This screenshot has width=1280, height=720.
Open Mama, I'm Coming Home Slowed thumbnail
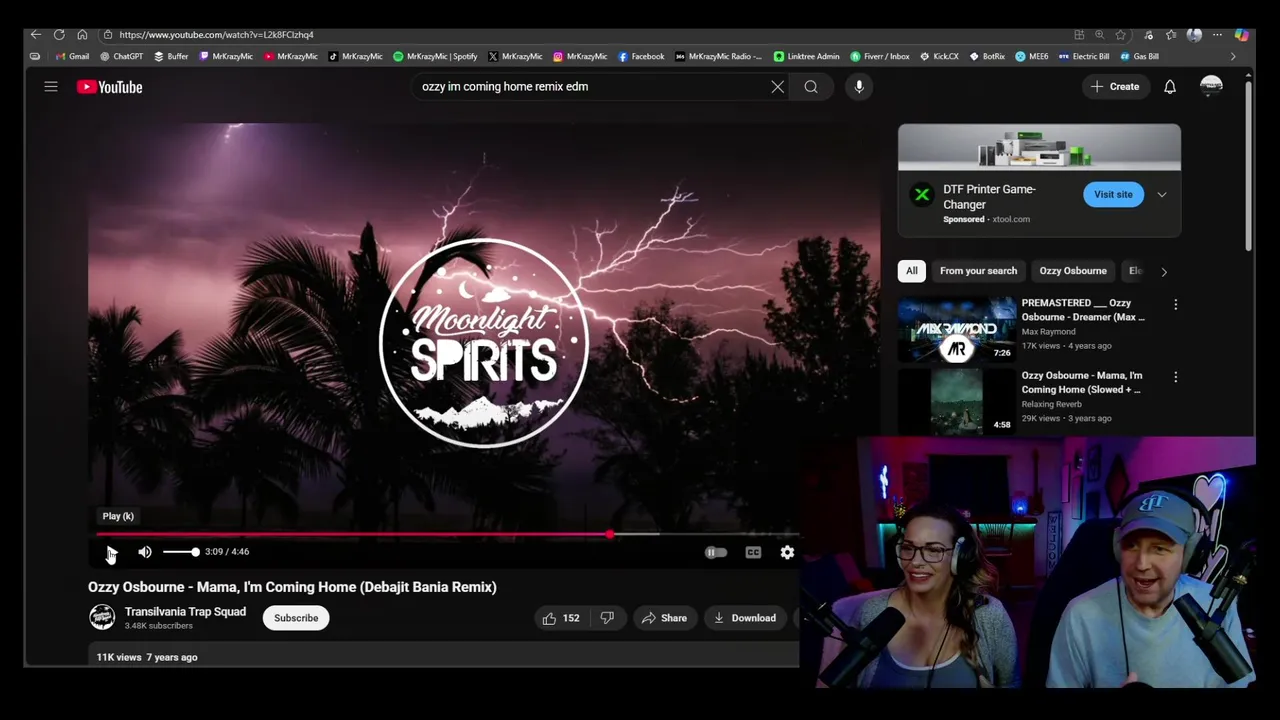957,401
